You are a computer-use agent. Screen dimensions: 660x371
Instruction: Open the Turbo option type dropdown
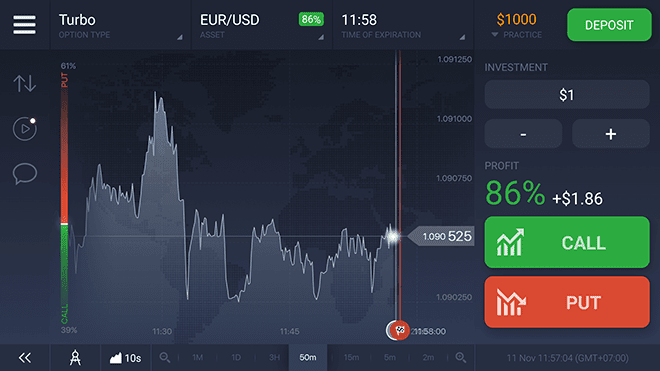[120, 25]
